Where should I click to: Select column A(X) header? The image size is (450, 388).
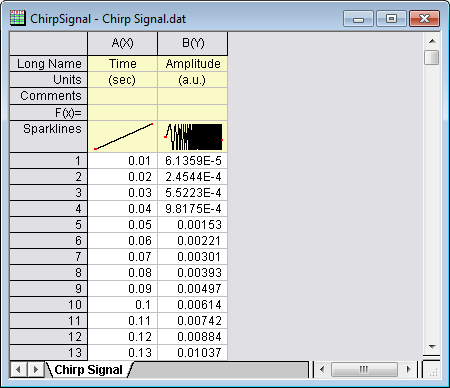[122, 43]
